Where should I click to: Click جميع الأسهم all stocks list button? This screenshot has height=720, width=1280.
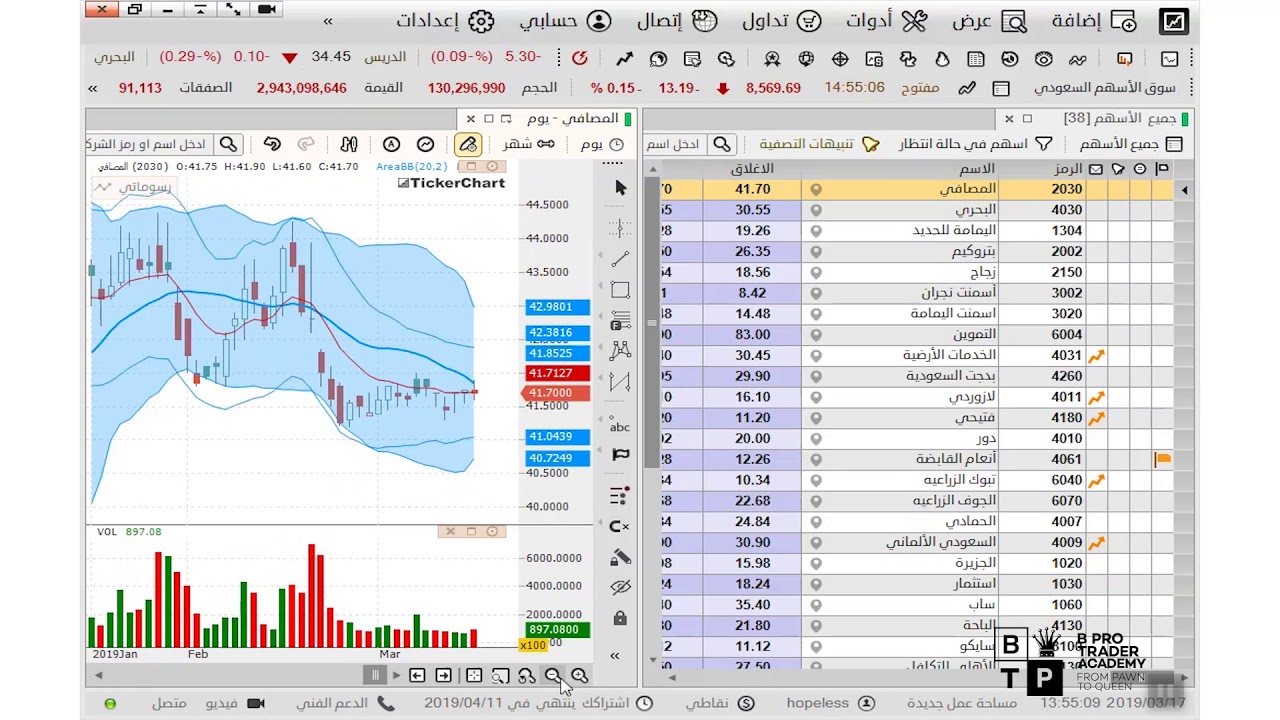[x=1130, y=144]
